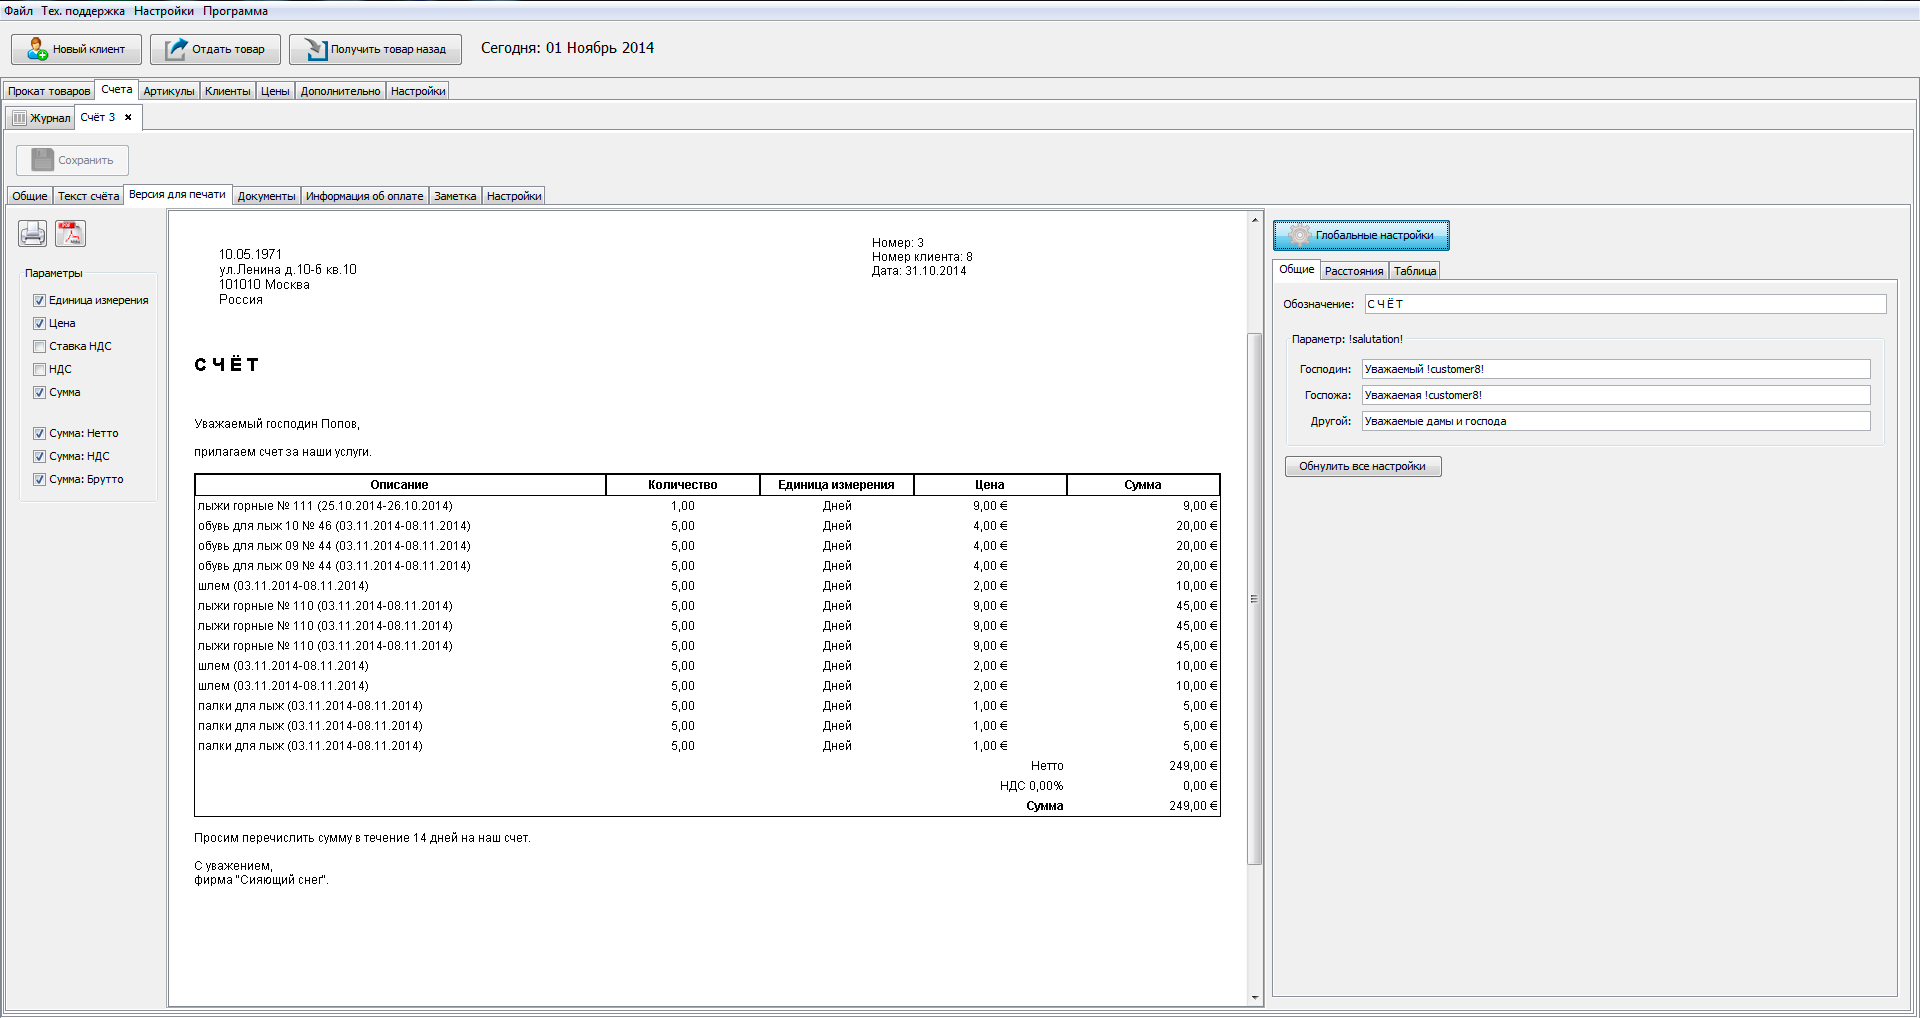Click the Журнал table icon
The width and height of the screenshot is (1921, 1018).
[x=19, y=118]
